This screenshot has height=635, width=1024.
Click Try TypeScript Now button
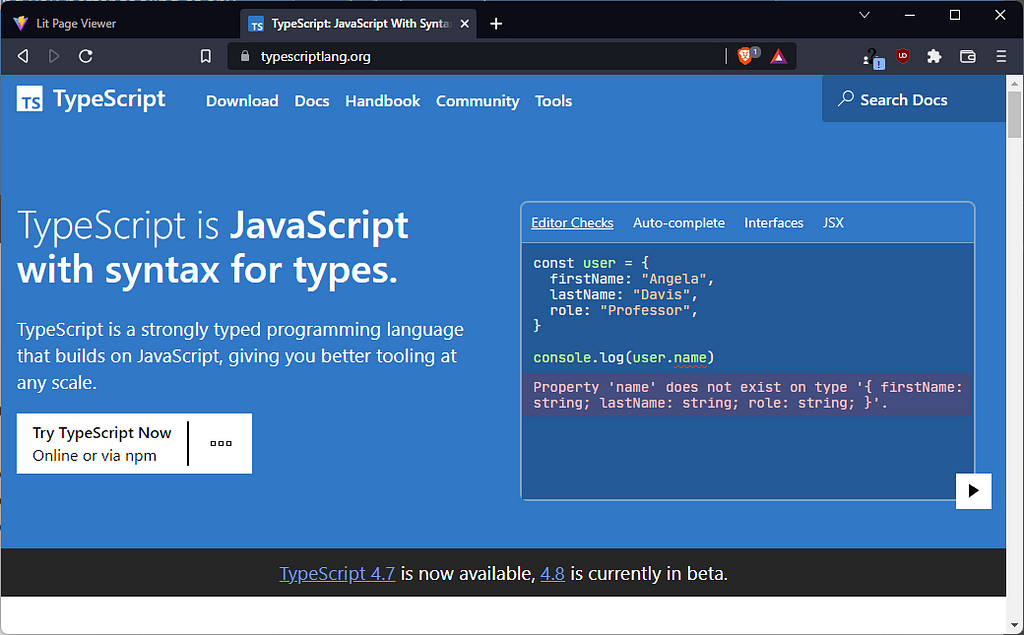[102, 444]
